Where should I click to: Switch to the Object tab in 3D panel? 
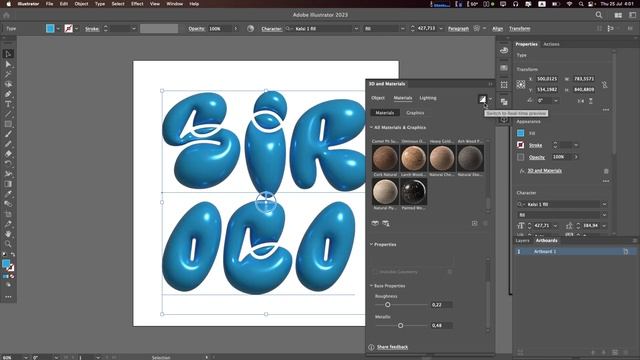pos(378,98)
